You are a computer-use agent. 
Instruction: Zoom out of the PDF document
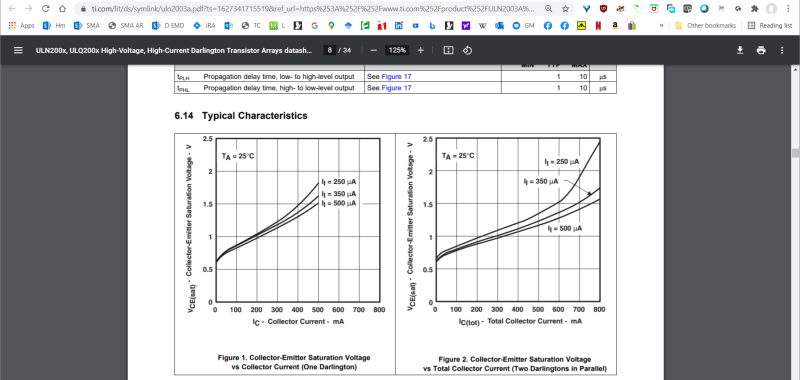(373, 50)
